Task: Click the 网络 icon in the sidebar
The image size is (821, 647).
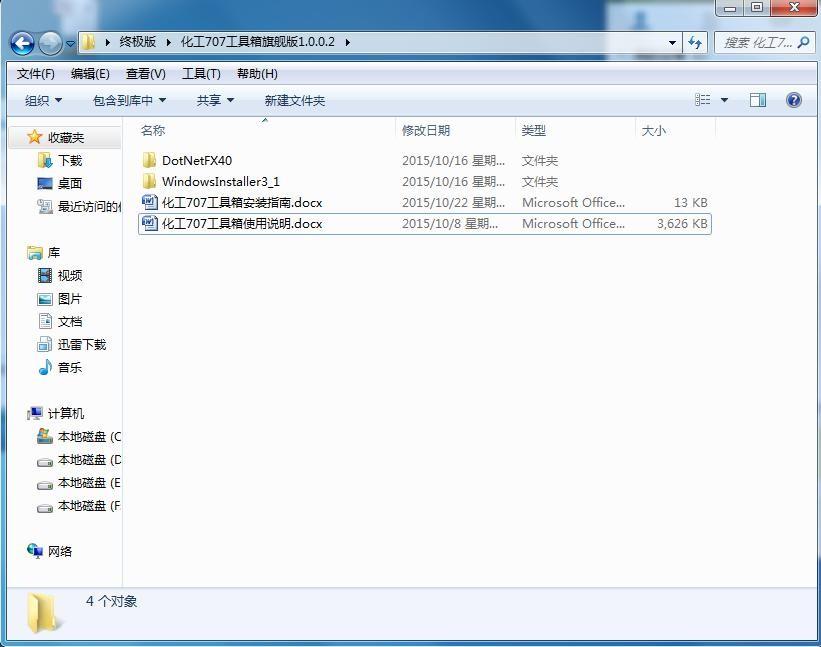Action: click(37, 551)
